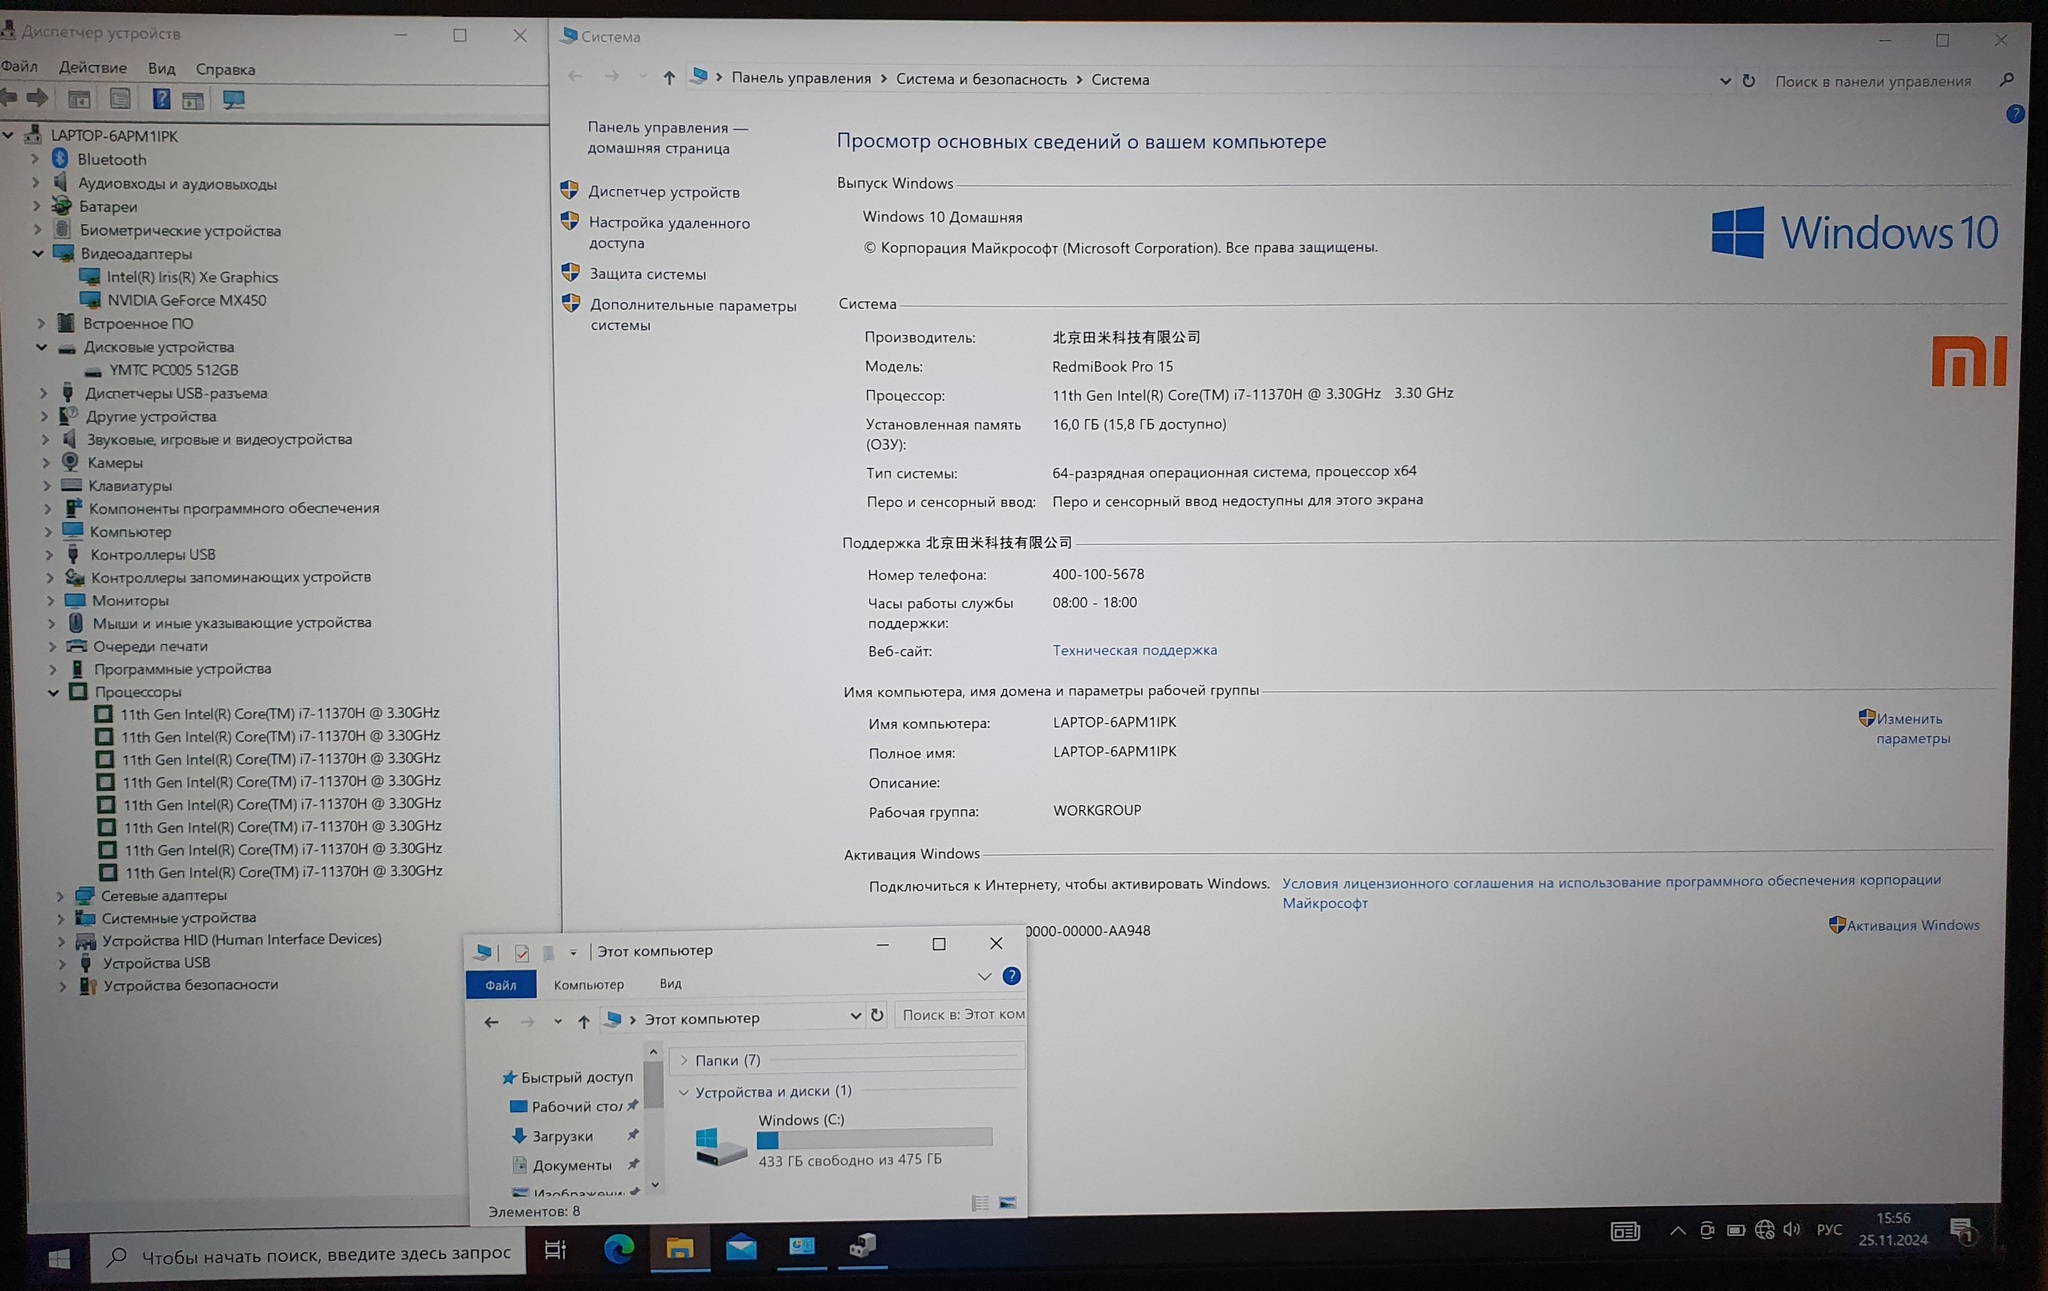Click Scan for hardware changes monitor icon

234,99
